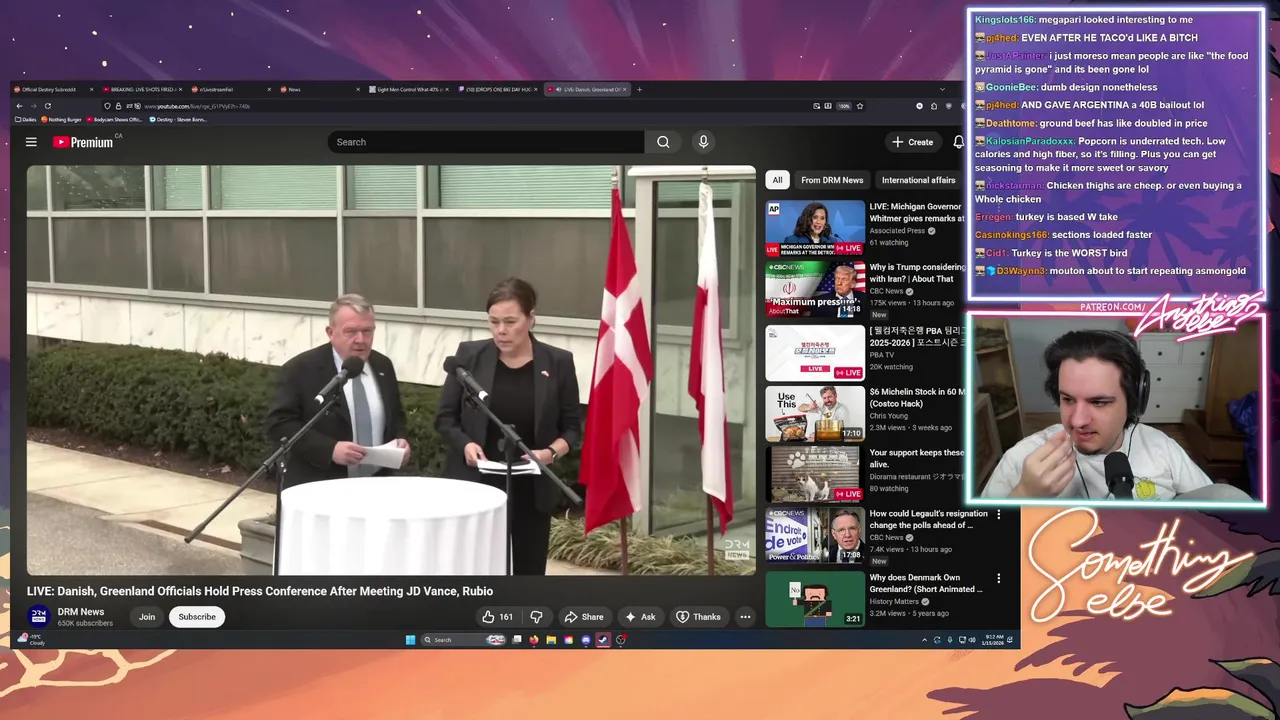The image size is (1280, 720).
Task: Click the Thanks button
Action: [699, 617]
